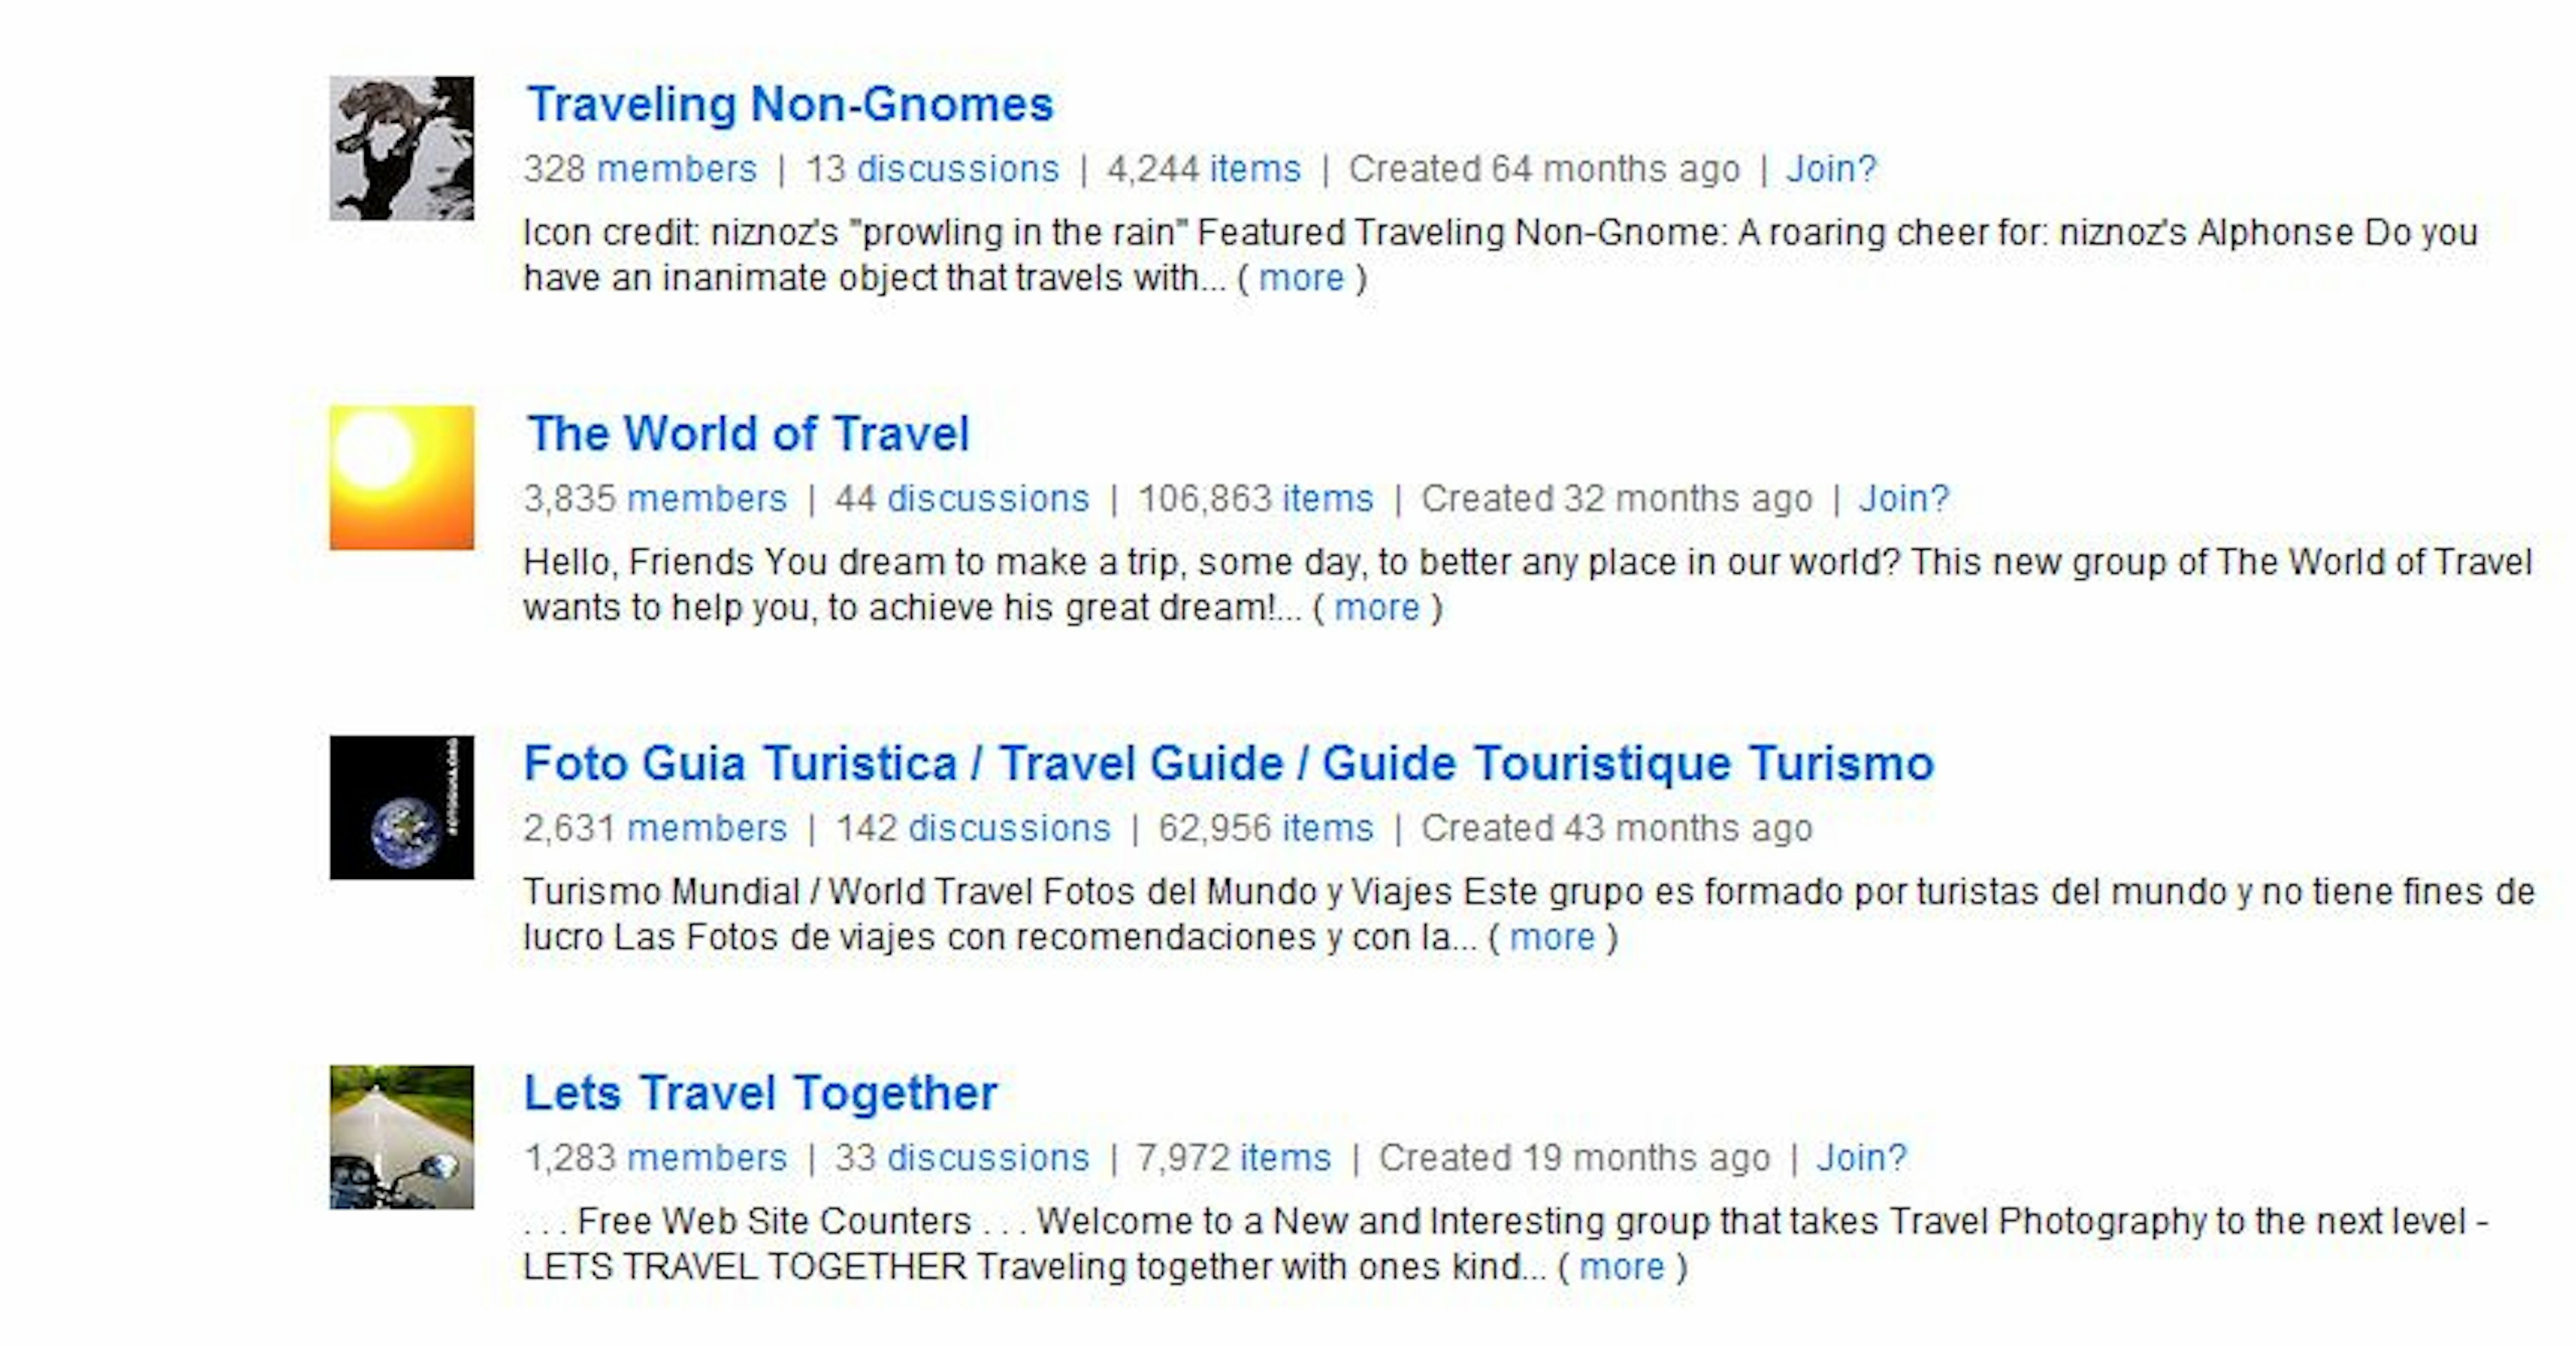This screenshot has height=1346, width=2576.
Task: Click the Lets Travel Together road icon
Action: click(401, 1136)
